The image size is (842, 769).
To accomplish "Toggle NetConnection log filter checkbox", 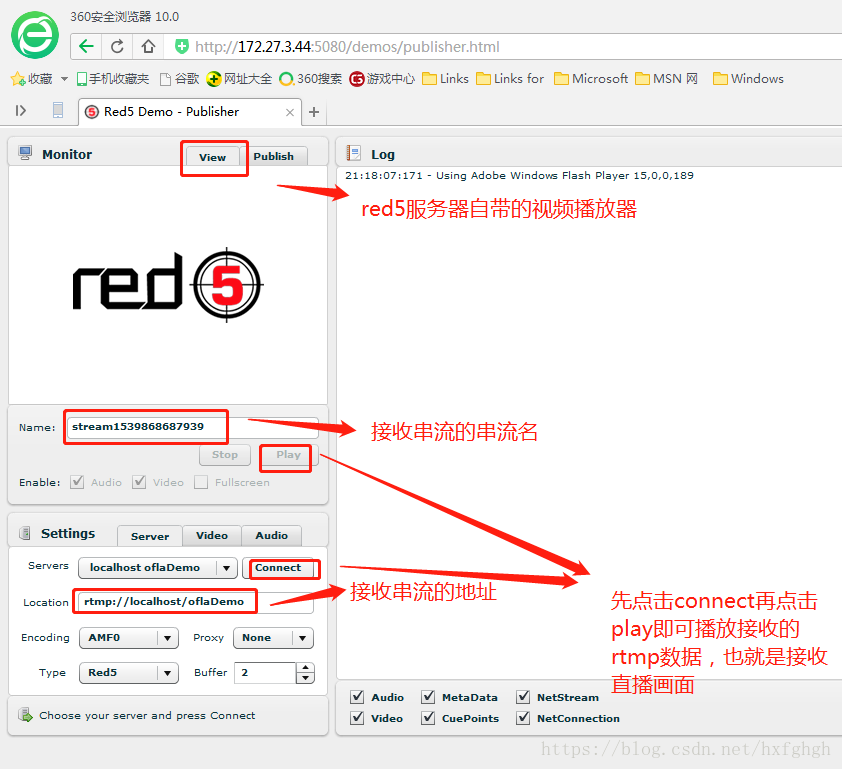I will 523,718.
